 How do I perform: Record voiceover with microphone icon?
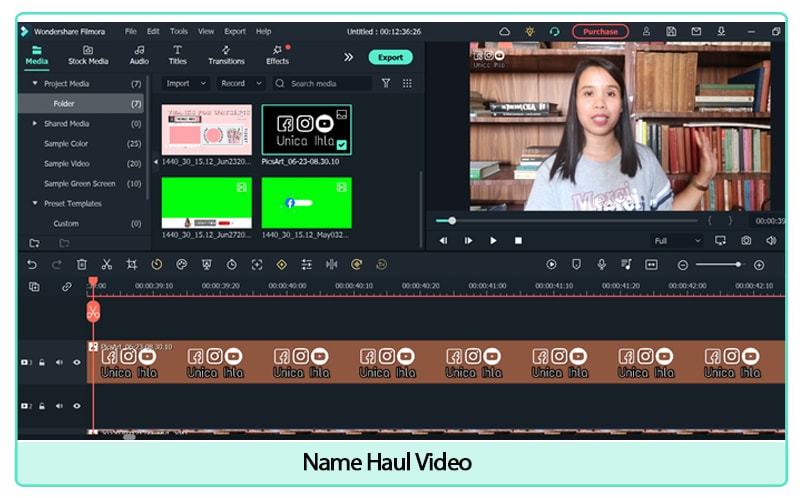click(x=602, y=264)
